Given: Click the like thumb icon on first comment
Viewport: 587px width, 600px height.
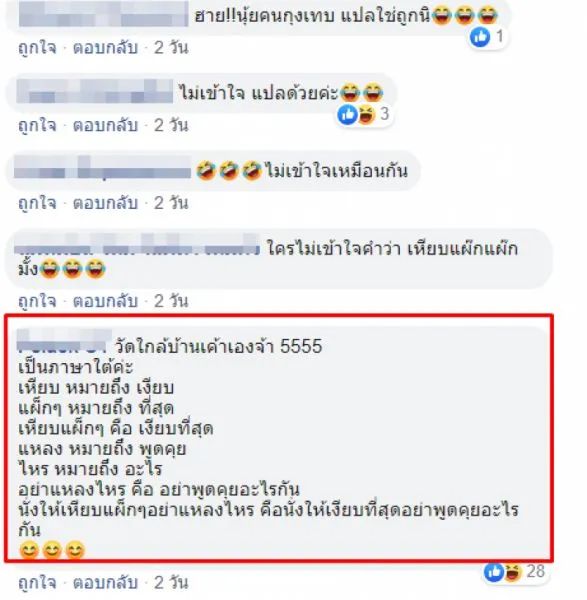Looking at the screenshot, I should [x=480, y=37].
